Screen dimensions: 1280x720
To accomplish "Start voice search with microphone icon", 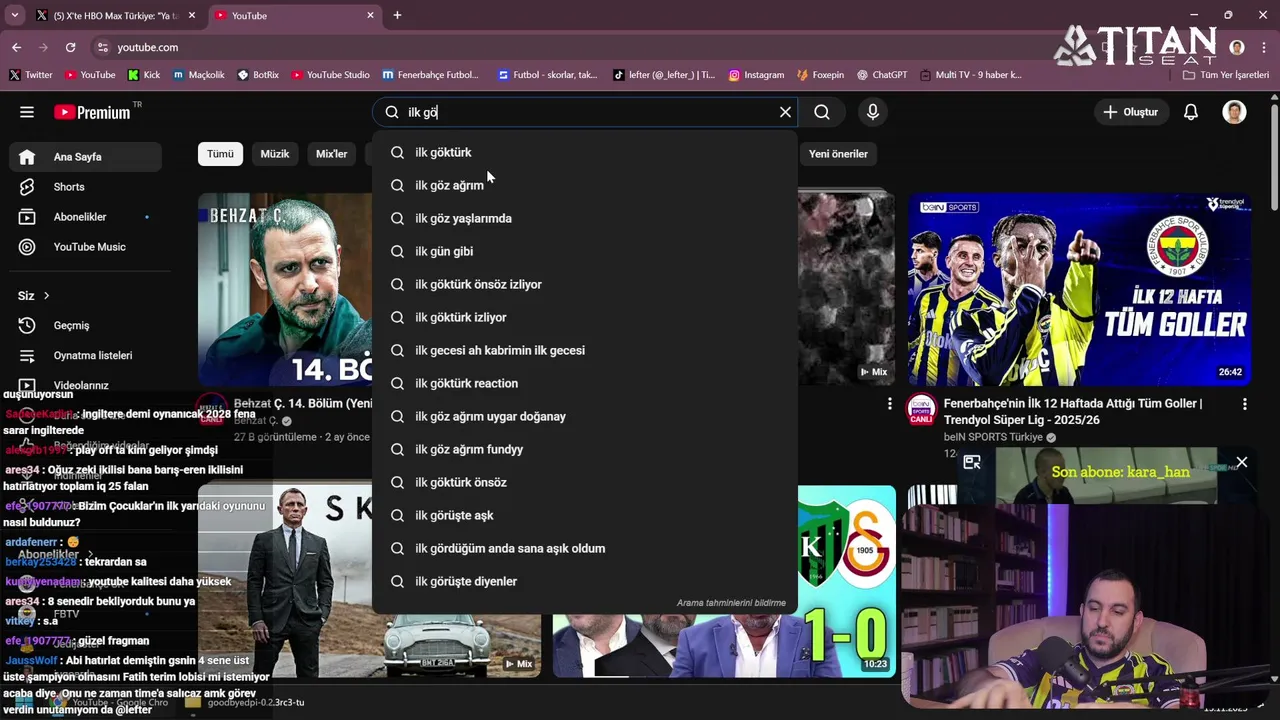I will click(x=873, y=112).
